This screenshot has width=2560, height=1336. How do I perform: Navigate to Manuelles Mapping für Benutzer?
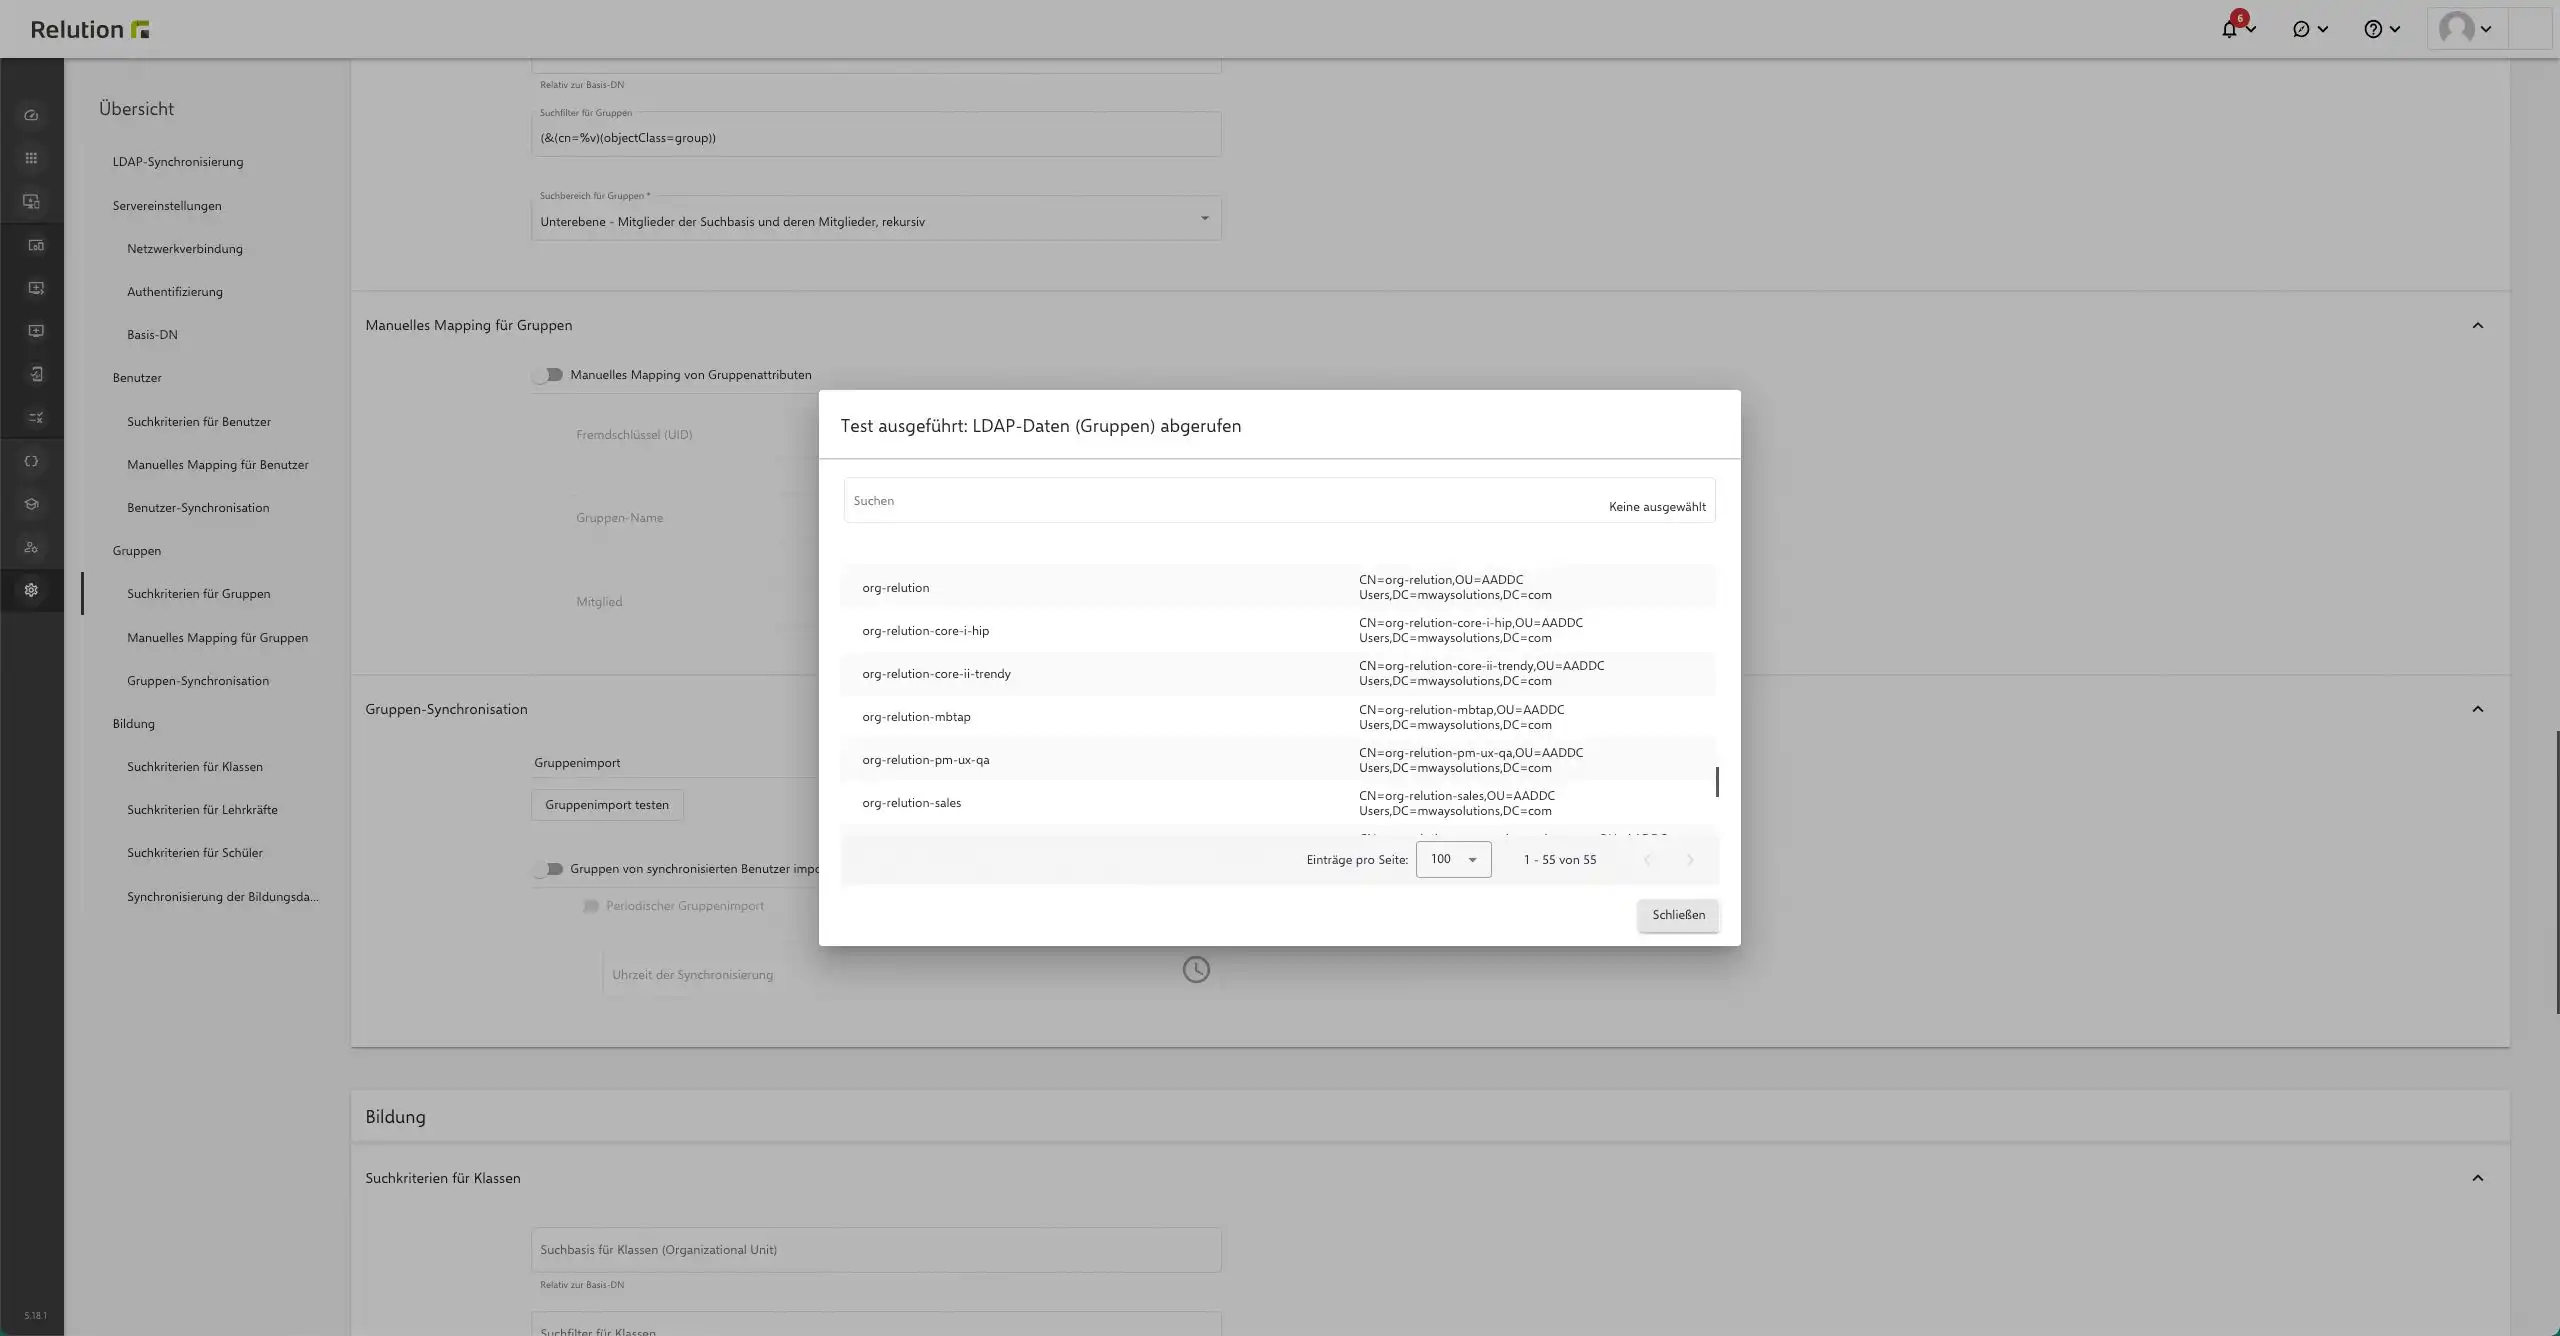(x=218, y=465)
